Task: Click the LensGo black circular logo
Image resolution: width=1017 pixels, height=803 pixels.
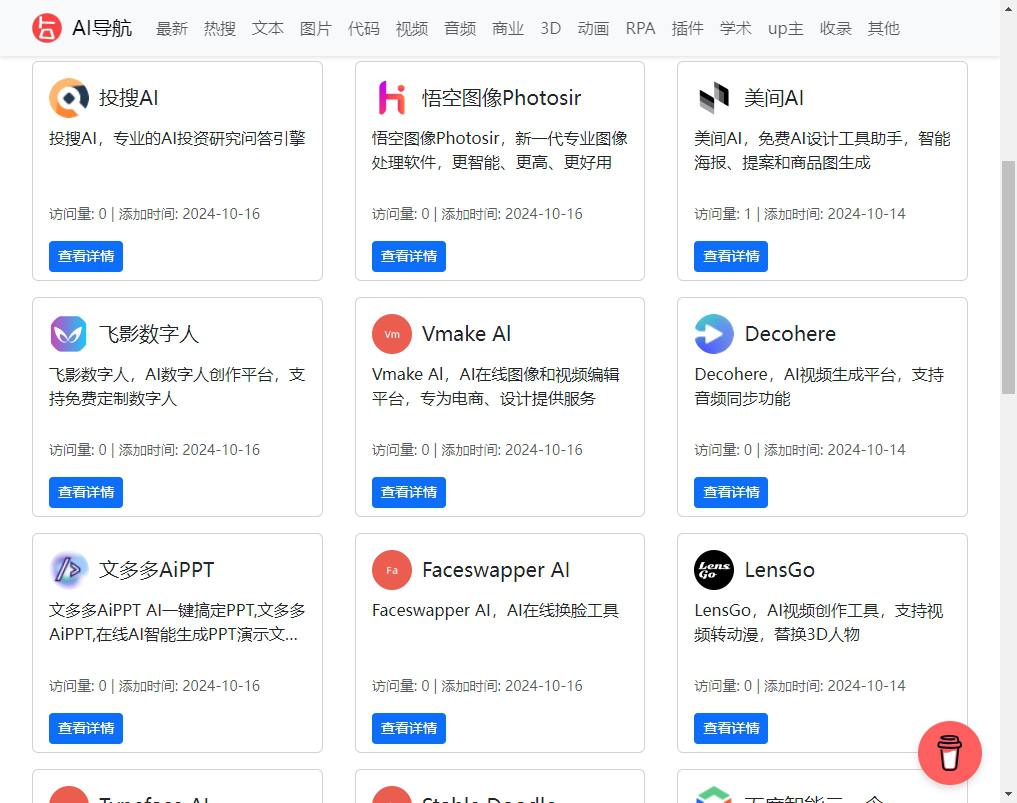Action: click(x=714, y=570)
